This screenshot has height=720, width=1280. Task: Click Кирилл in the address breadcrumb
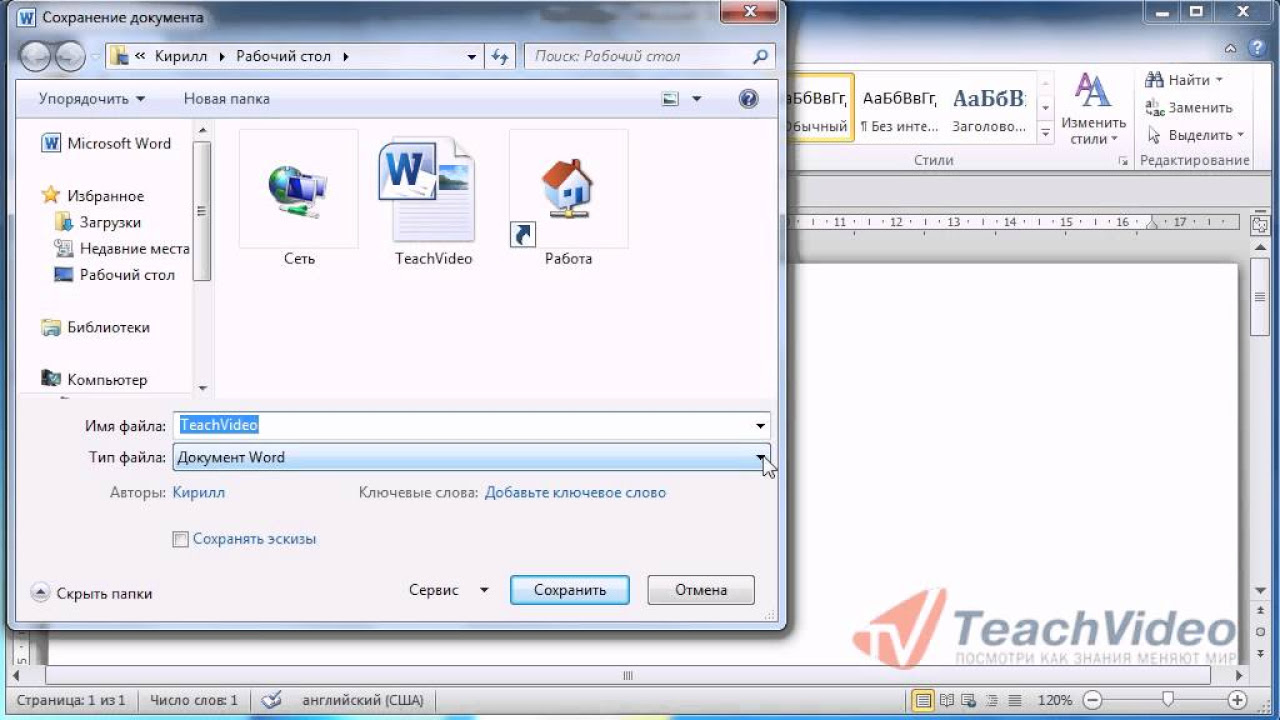180,57
